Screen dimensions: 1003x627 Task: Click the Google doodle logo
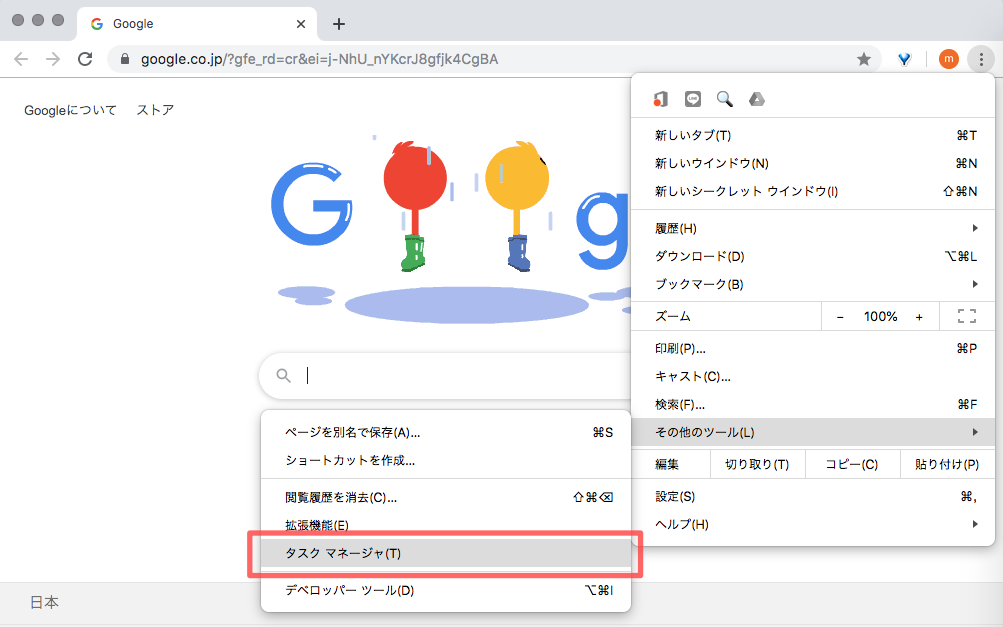pos(450,227)
